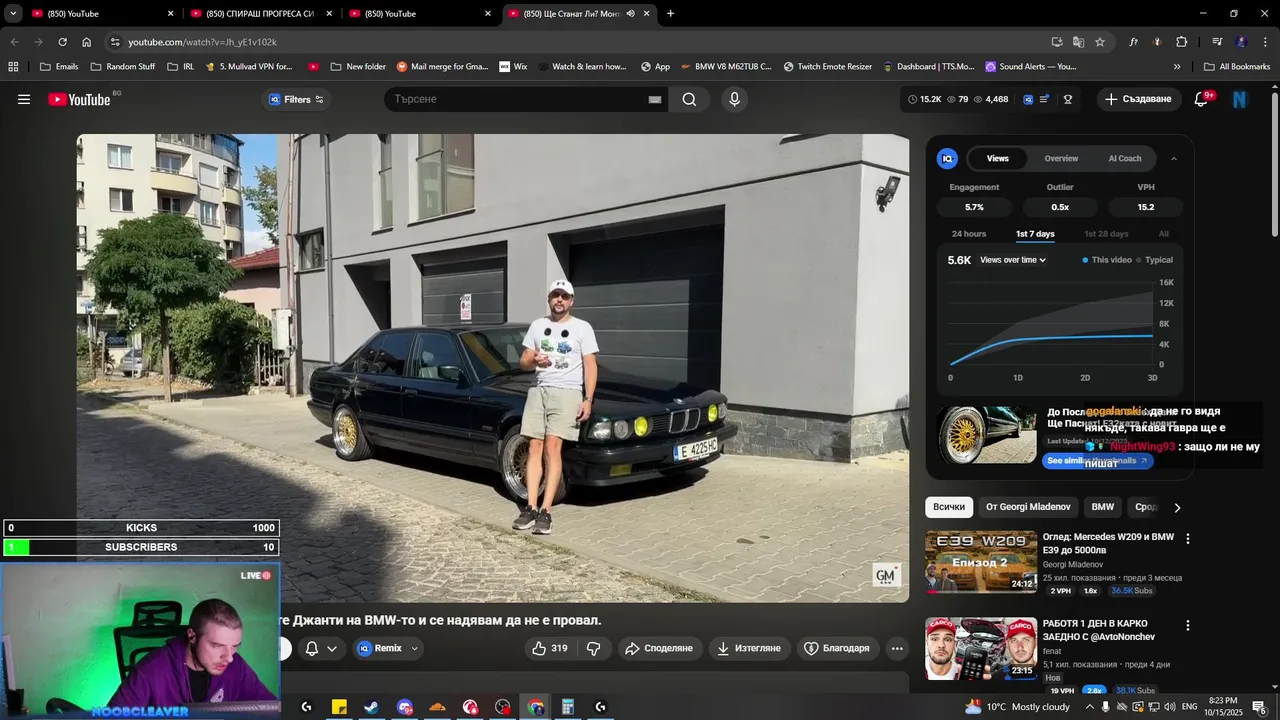1280x720 pixels.
Task: Open Chrome three-dot menu
Action: [1266, 42]
